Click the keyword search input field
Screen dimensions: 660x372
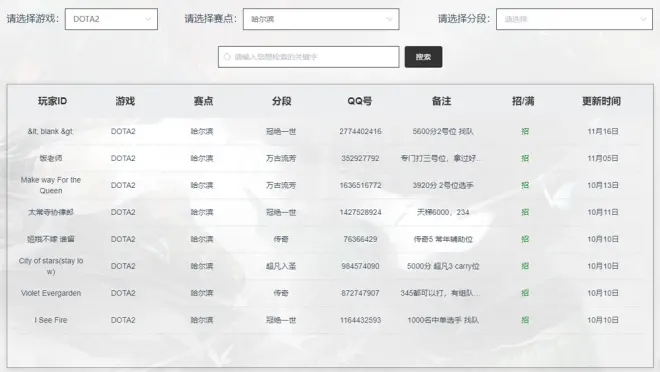coord(309,57)
